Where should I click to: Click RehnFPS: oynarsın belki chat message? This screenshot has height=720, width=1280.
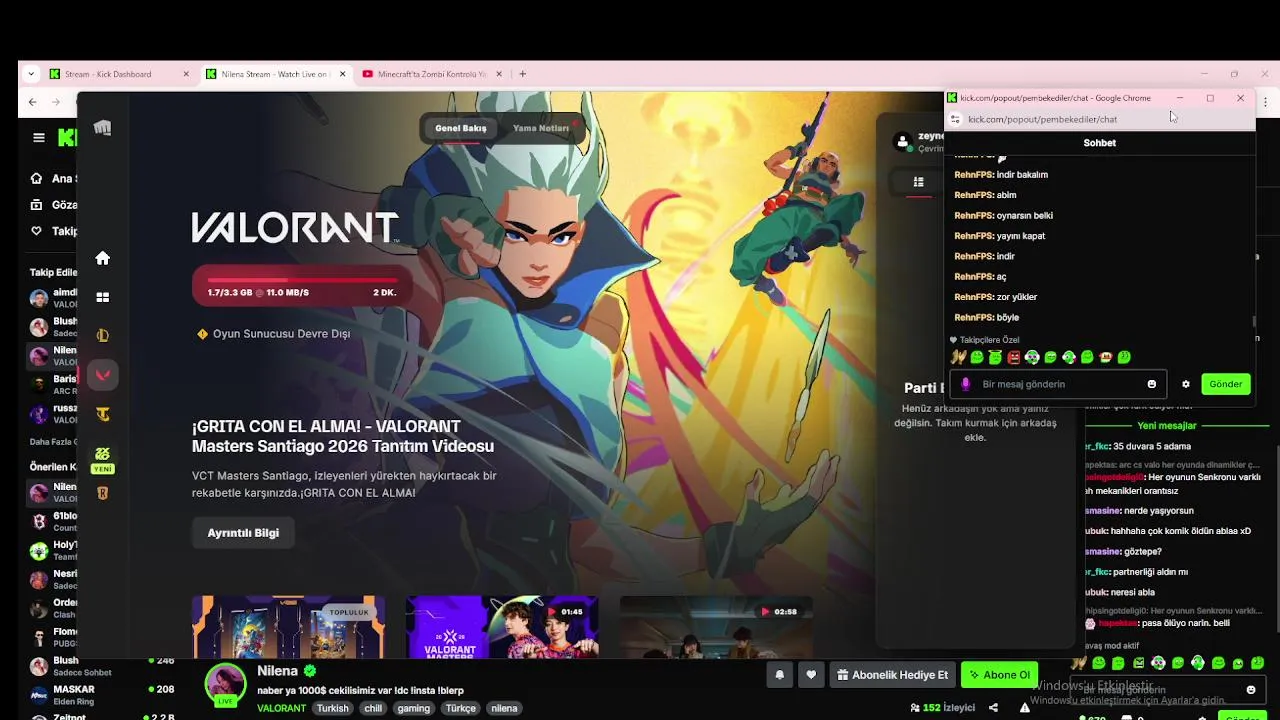pos(1003,215)
